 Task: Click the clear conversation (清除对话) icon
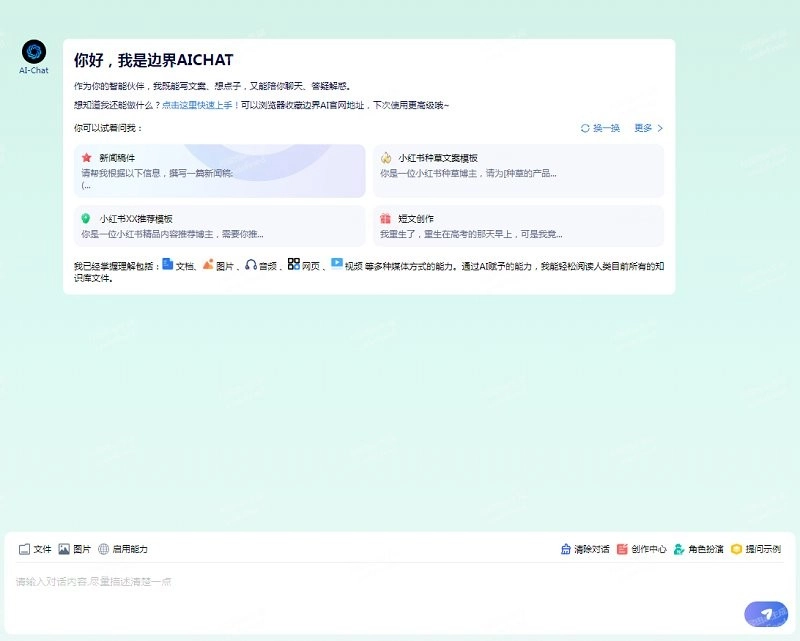coord(565,549)
